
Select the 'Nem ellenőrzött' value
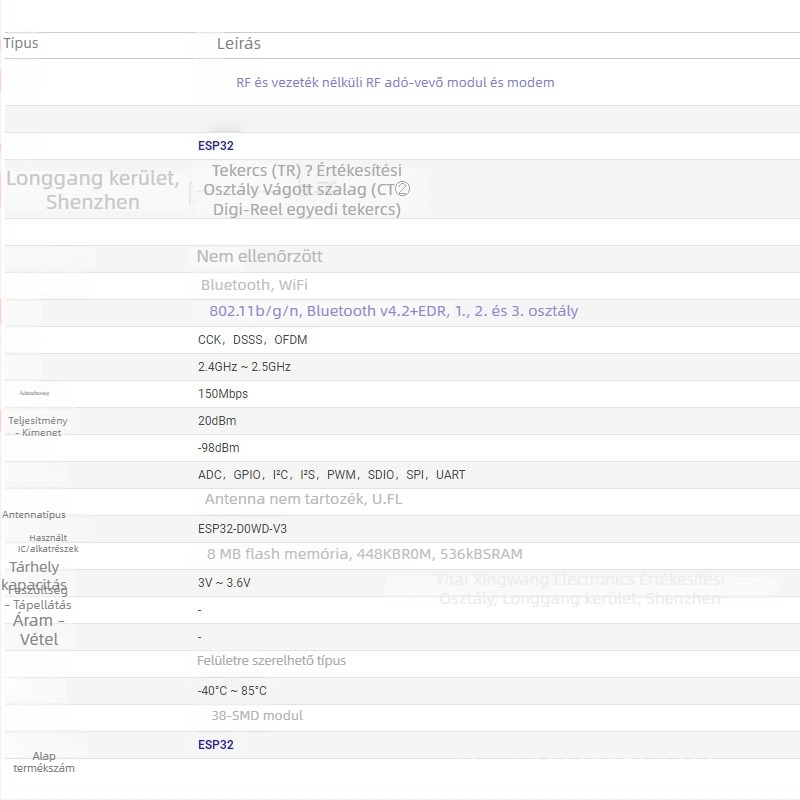(260, 256)
